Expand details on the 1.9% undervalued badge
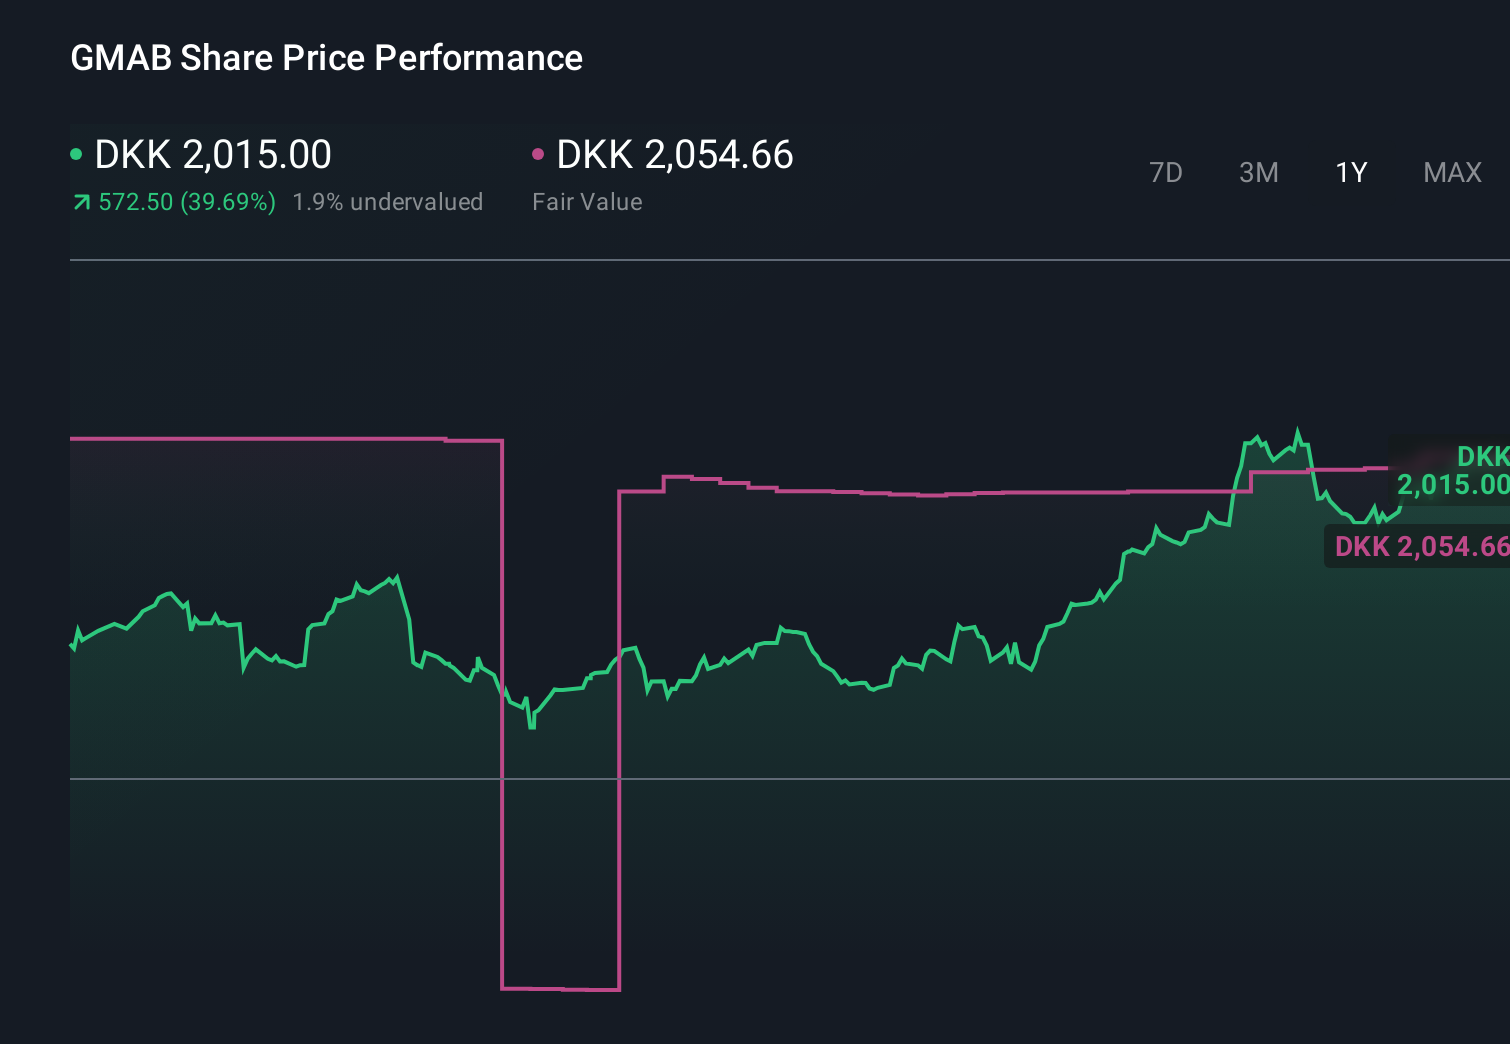 pos(388,201)
